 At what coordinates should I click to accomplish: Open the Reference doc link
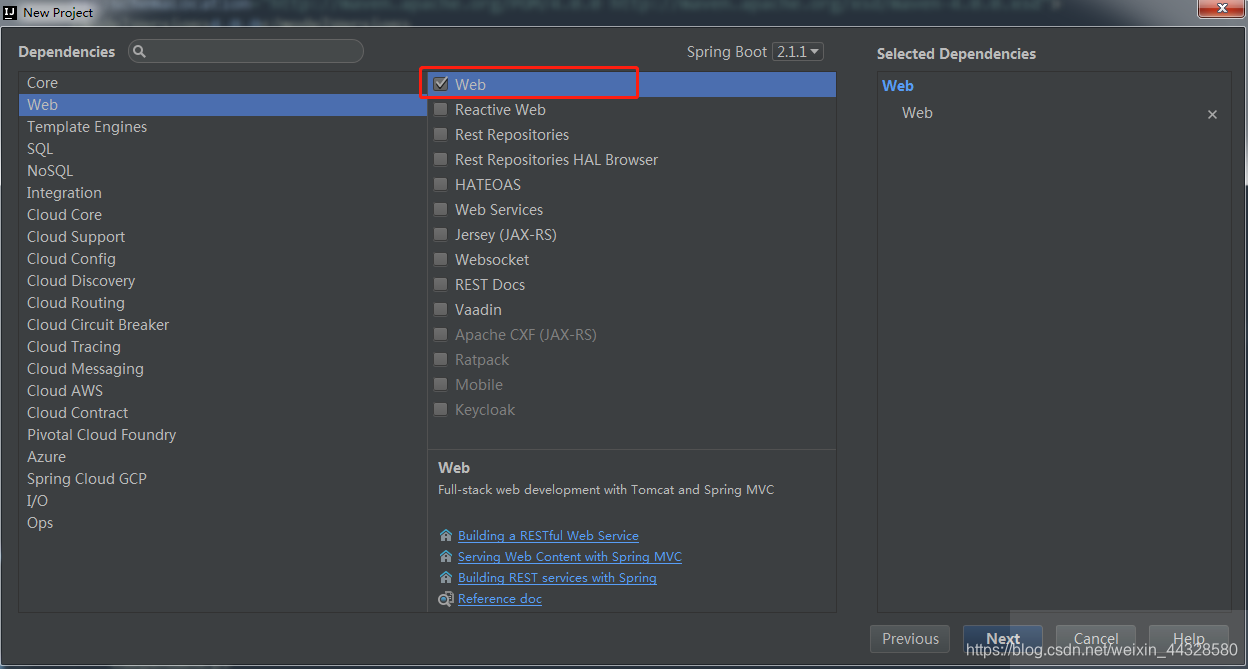tap(500, 599)
